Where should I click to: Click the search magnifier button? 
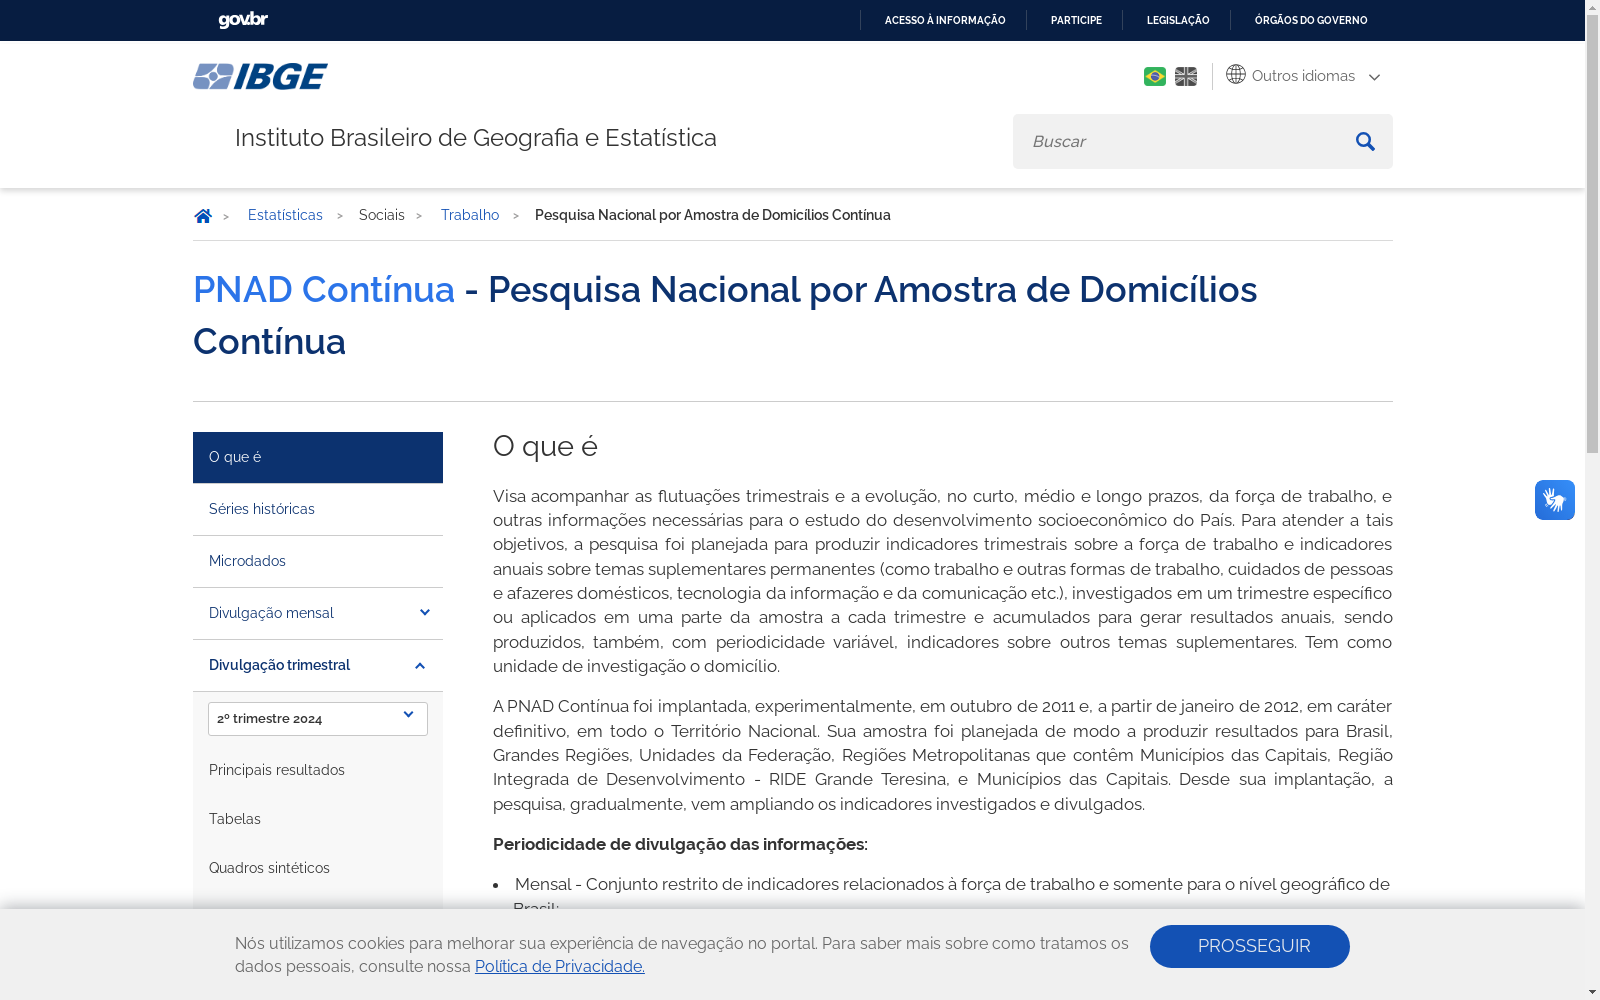pos(1365,141)
